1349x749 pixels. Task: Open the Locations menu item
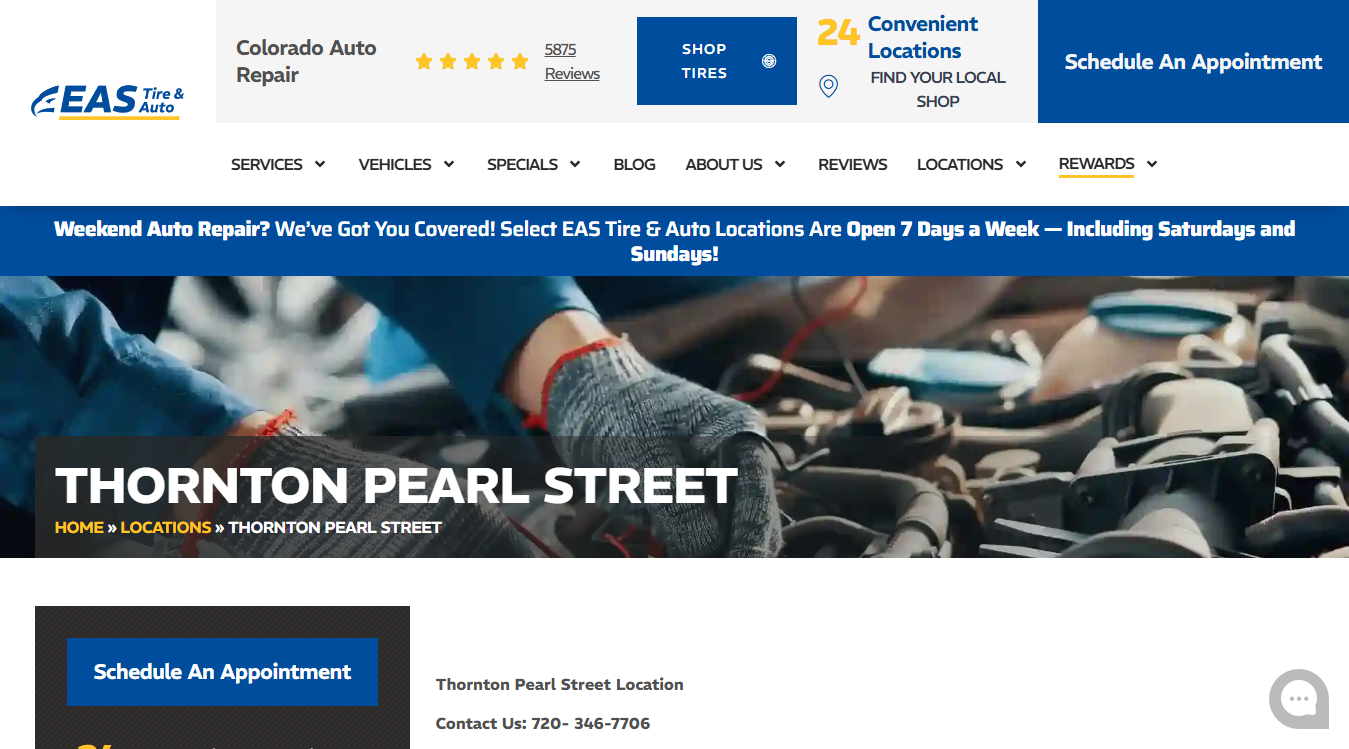(x=960, y=164)
